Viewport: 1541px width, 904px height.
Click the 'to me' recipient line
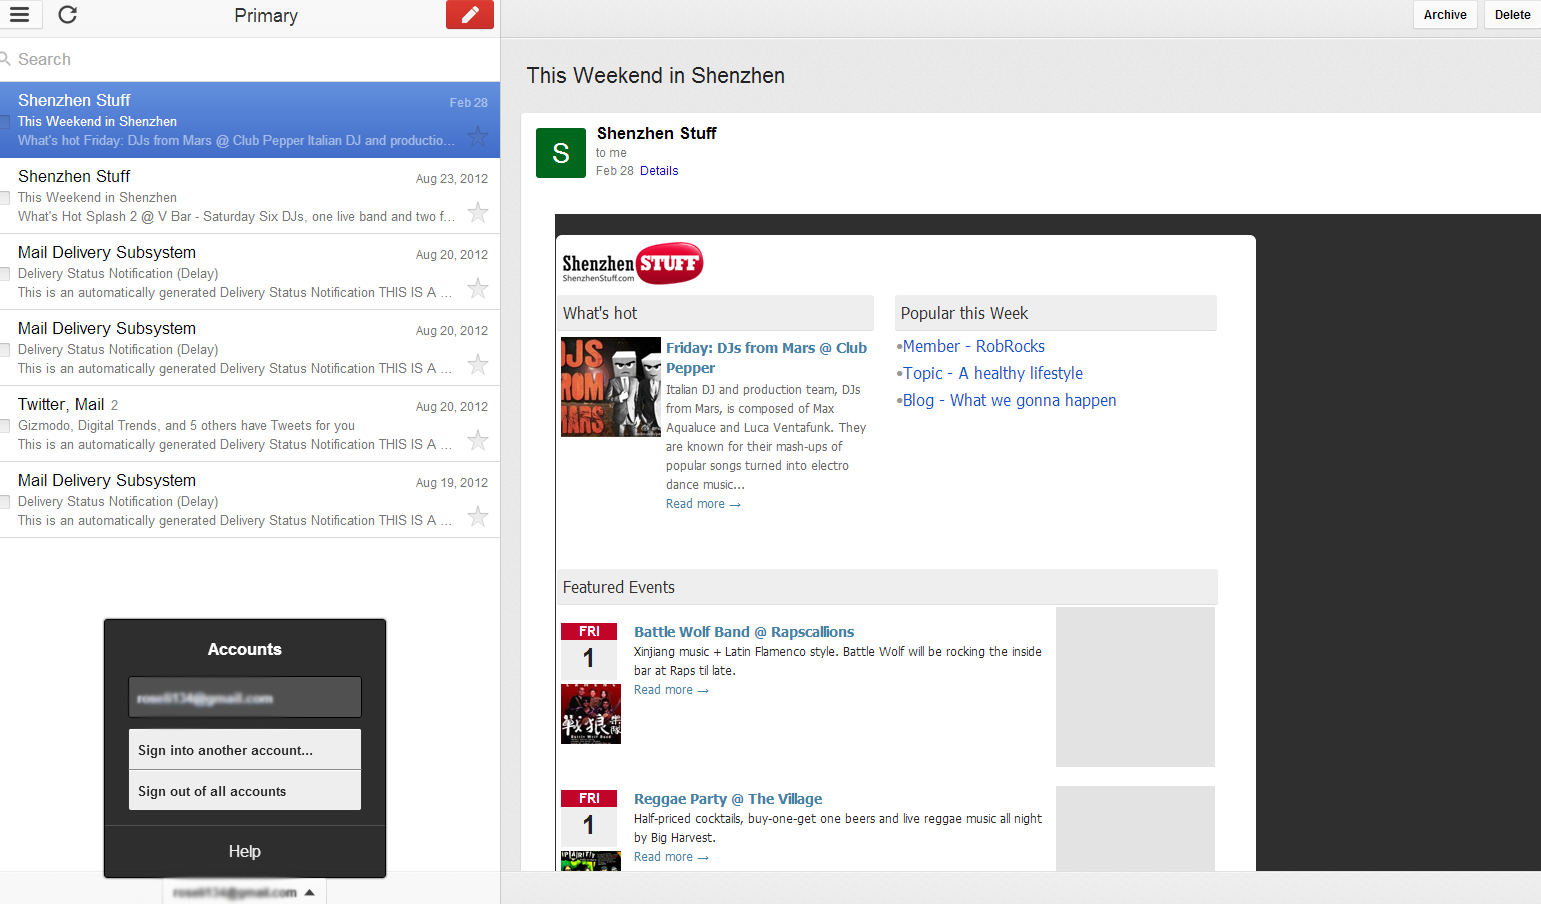point(611,153)
